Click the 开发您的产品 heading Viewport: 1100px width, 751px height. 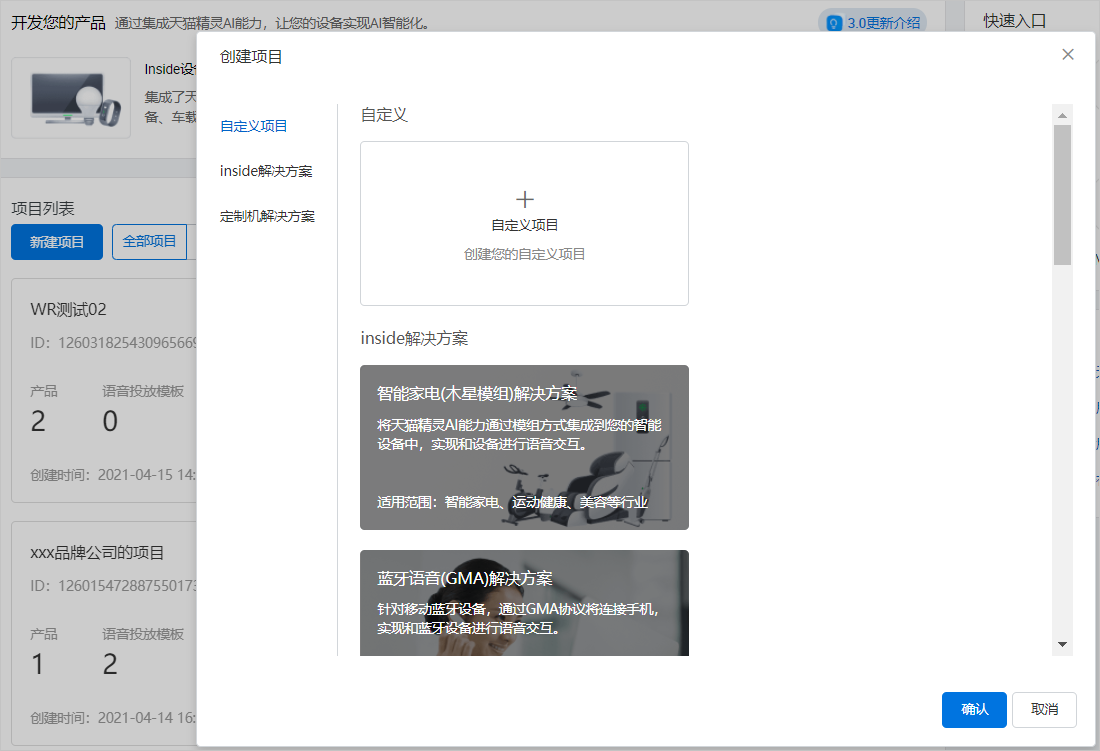point(58,23)
